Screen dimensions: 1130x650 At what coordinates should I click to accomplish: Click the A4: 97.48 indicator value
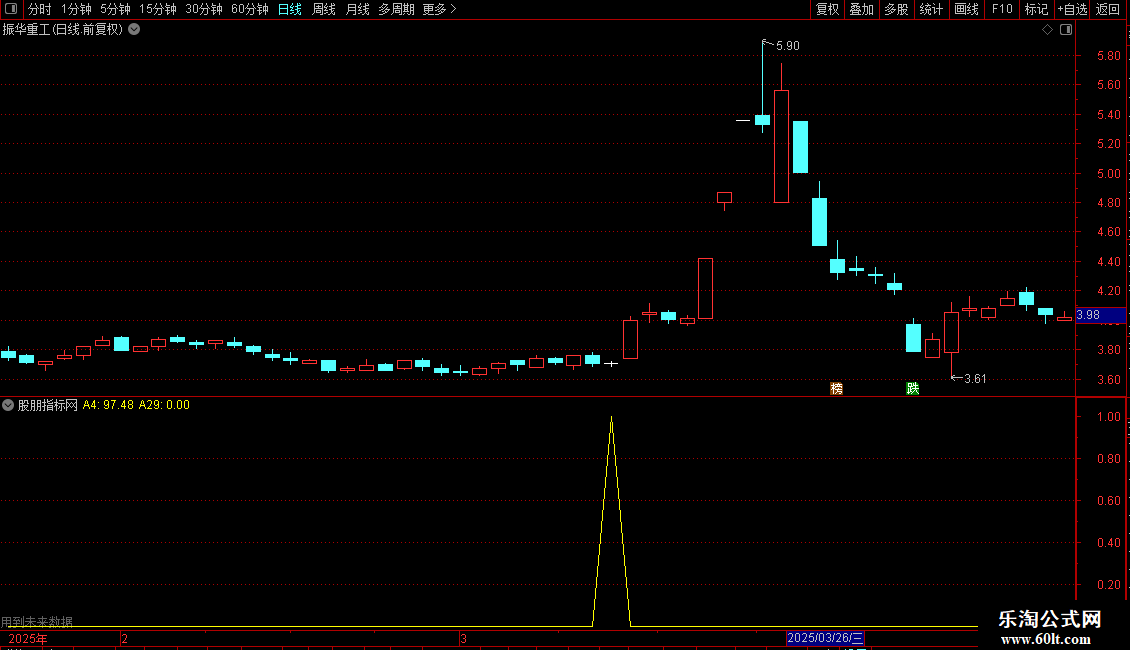(x=108, y=405)
